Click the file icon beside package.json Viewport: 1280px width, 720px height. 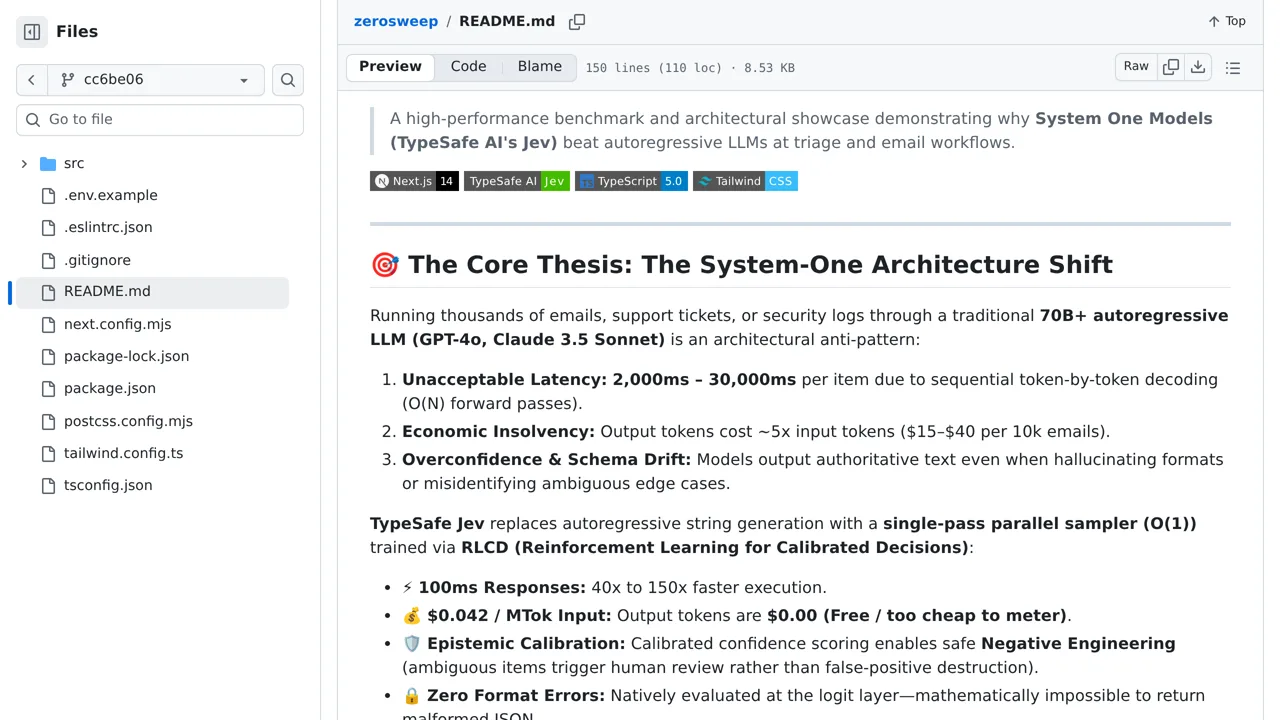tap(48, 388)
